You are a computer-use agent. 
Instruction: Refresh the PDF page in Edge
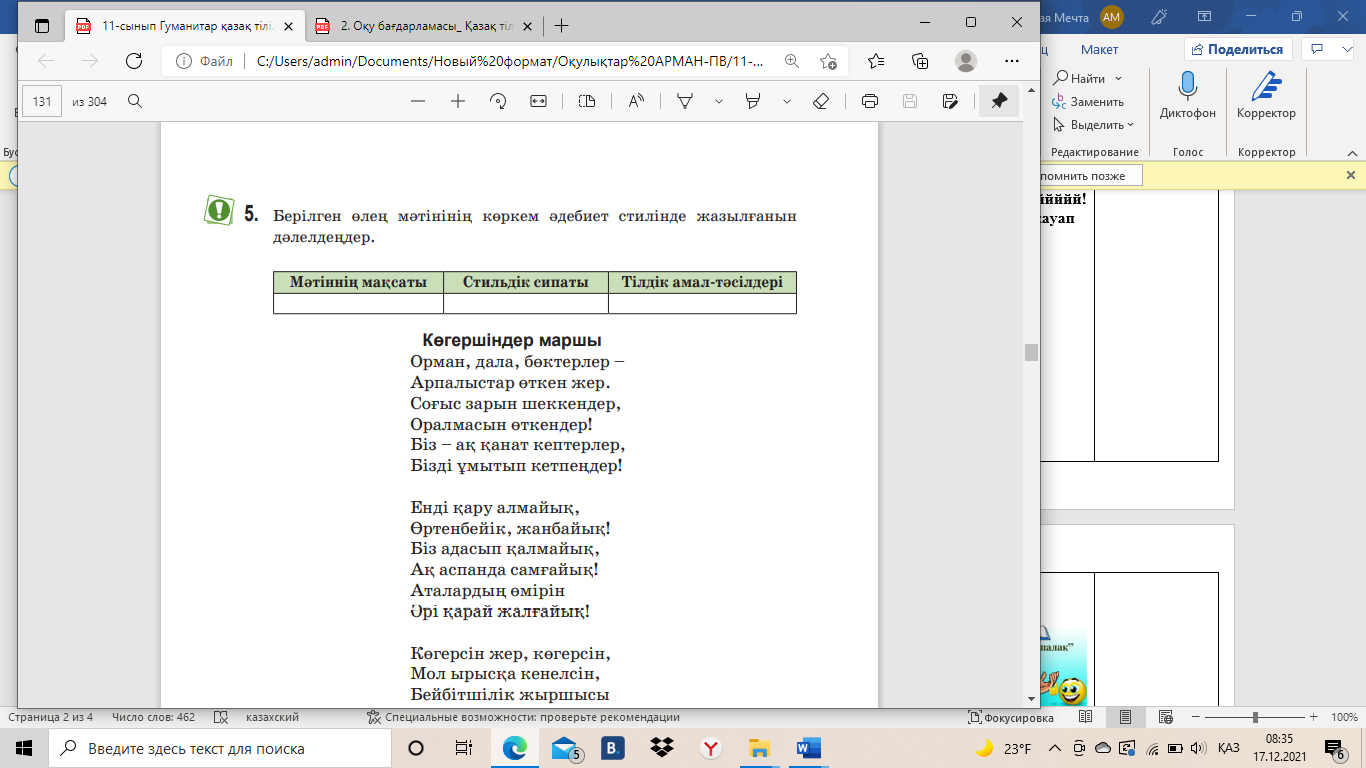pos(134,61)
